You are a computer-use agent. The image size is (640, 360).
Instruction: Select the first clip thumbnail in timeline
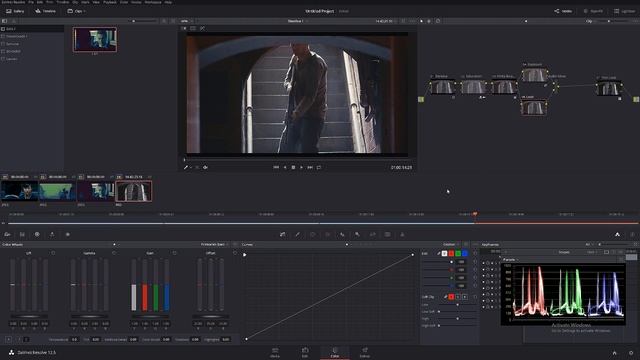[19, 191]
